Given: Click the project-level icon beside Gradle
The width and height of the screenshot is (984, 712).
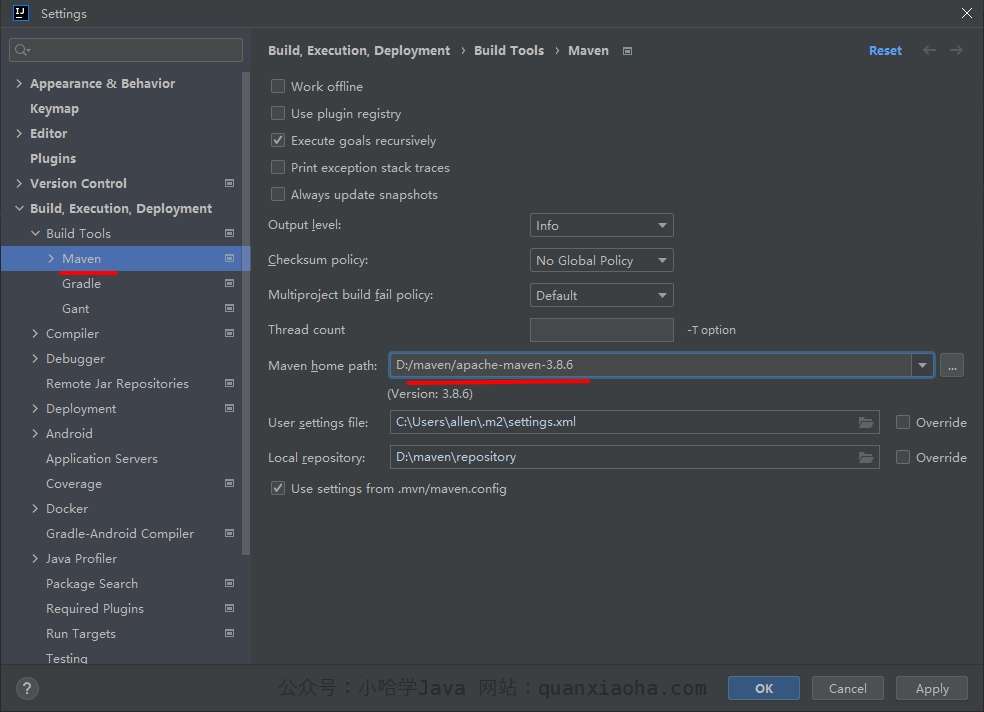Looking at the screenshot, I should coord(230,284).
